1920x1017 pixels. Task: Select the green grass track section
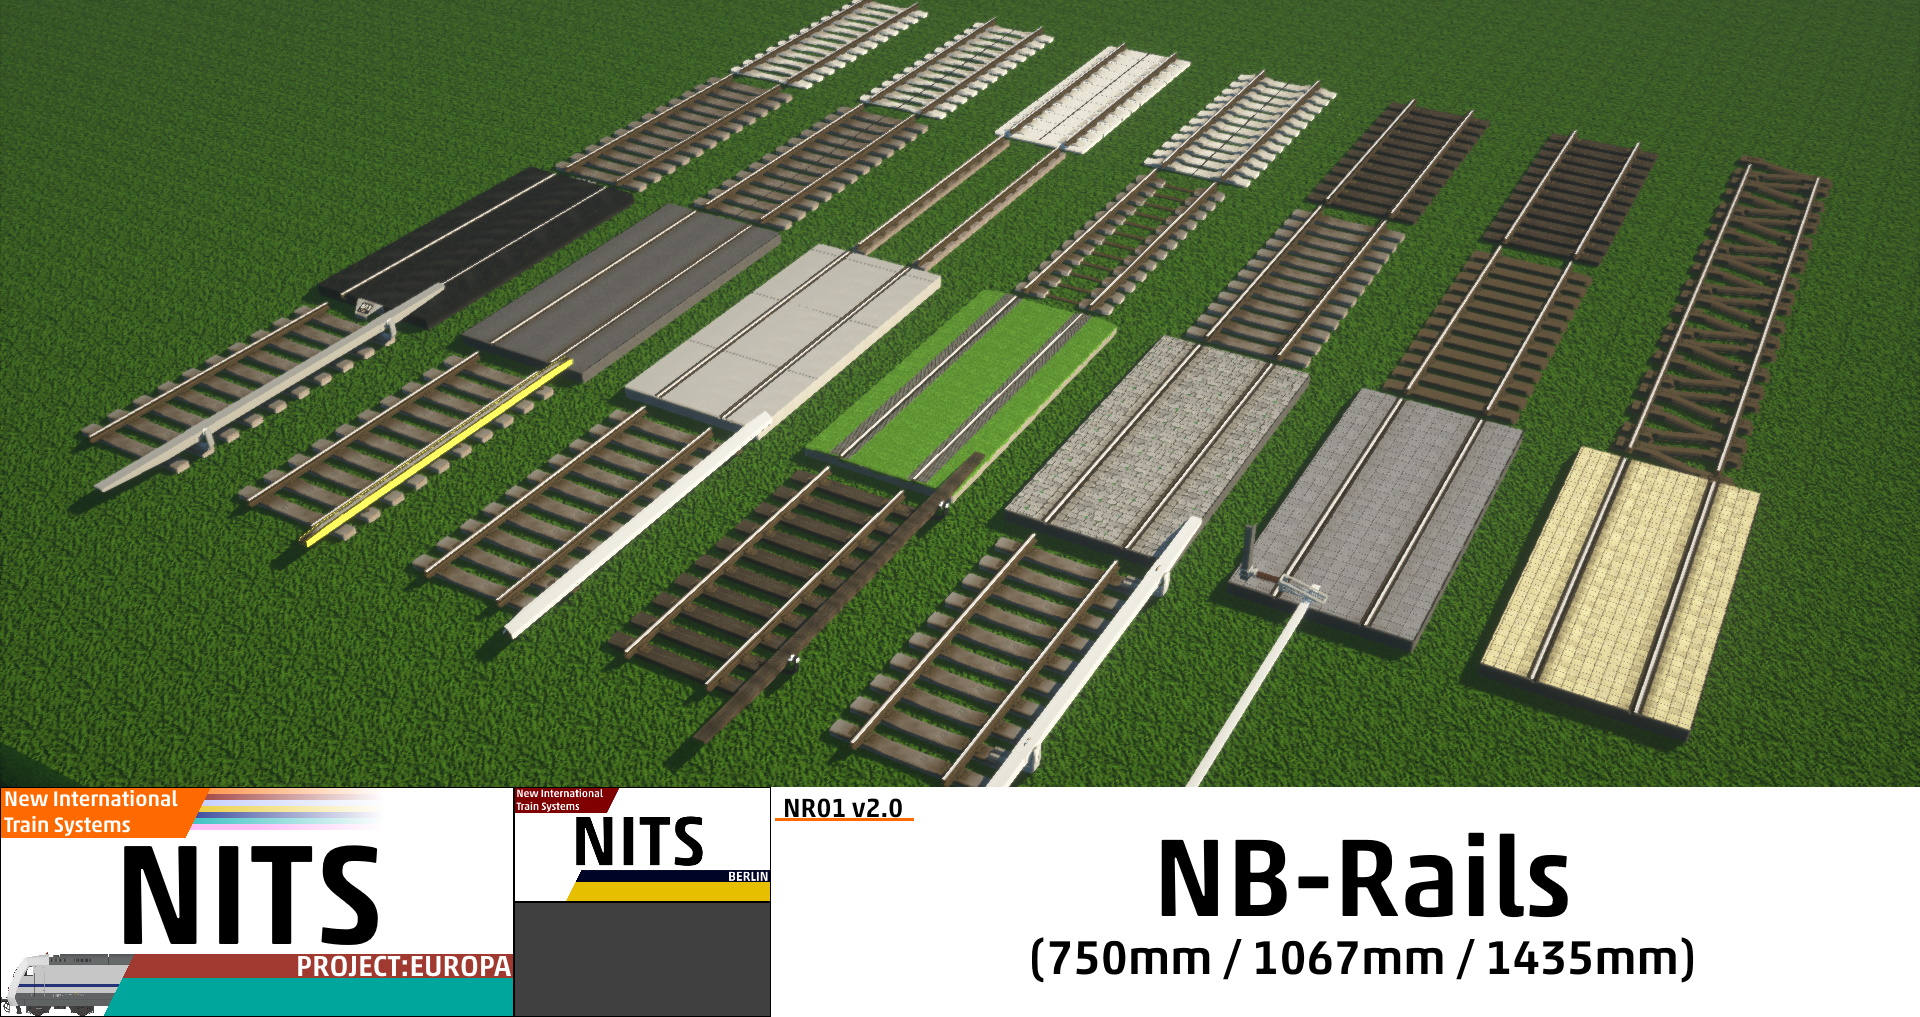click(x=960, y=391)
